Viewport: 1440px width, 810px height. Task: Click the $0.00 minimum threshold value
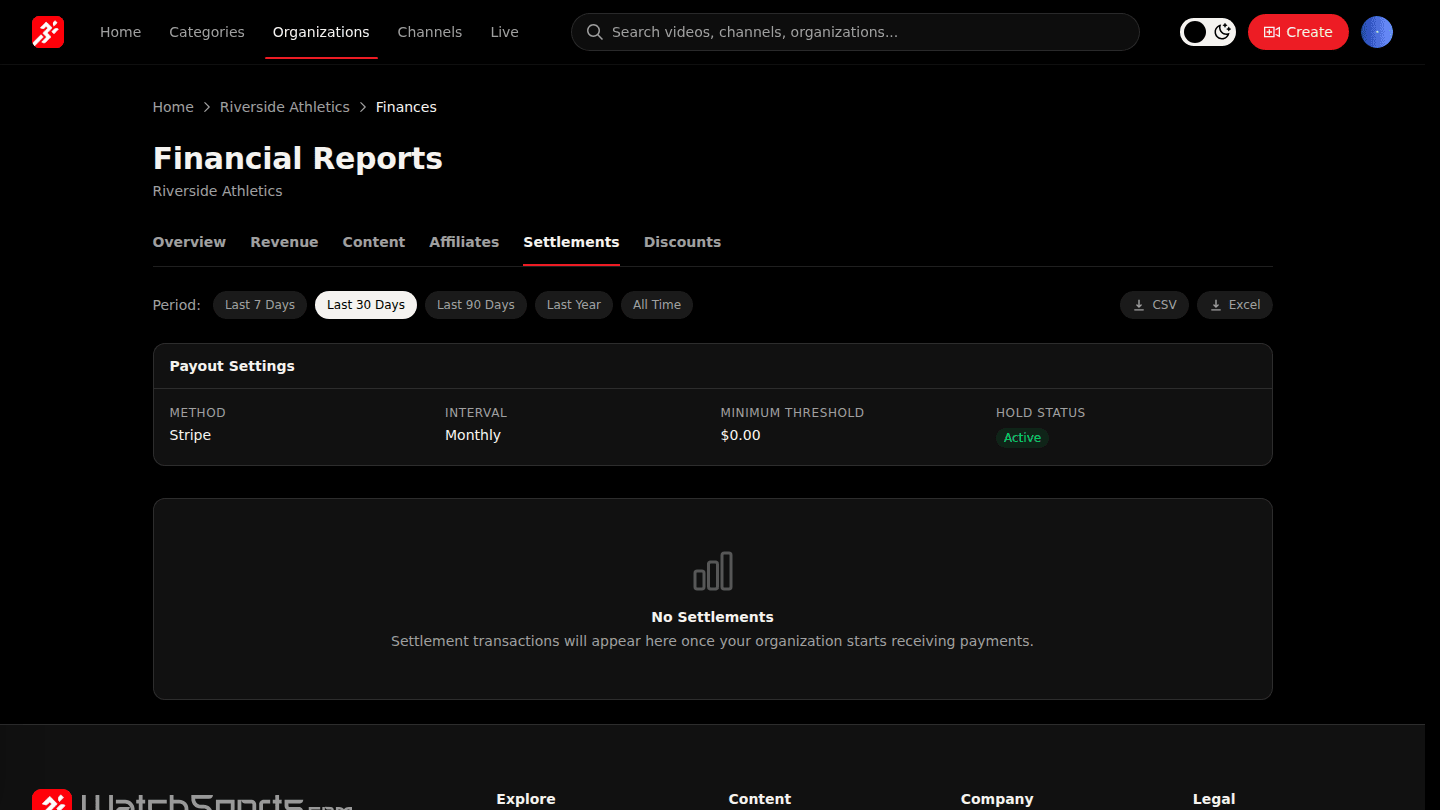[741, 435]
